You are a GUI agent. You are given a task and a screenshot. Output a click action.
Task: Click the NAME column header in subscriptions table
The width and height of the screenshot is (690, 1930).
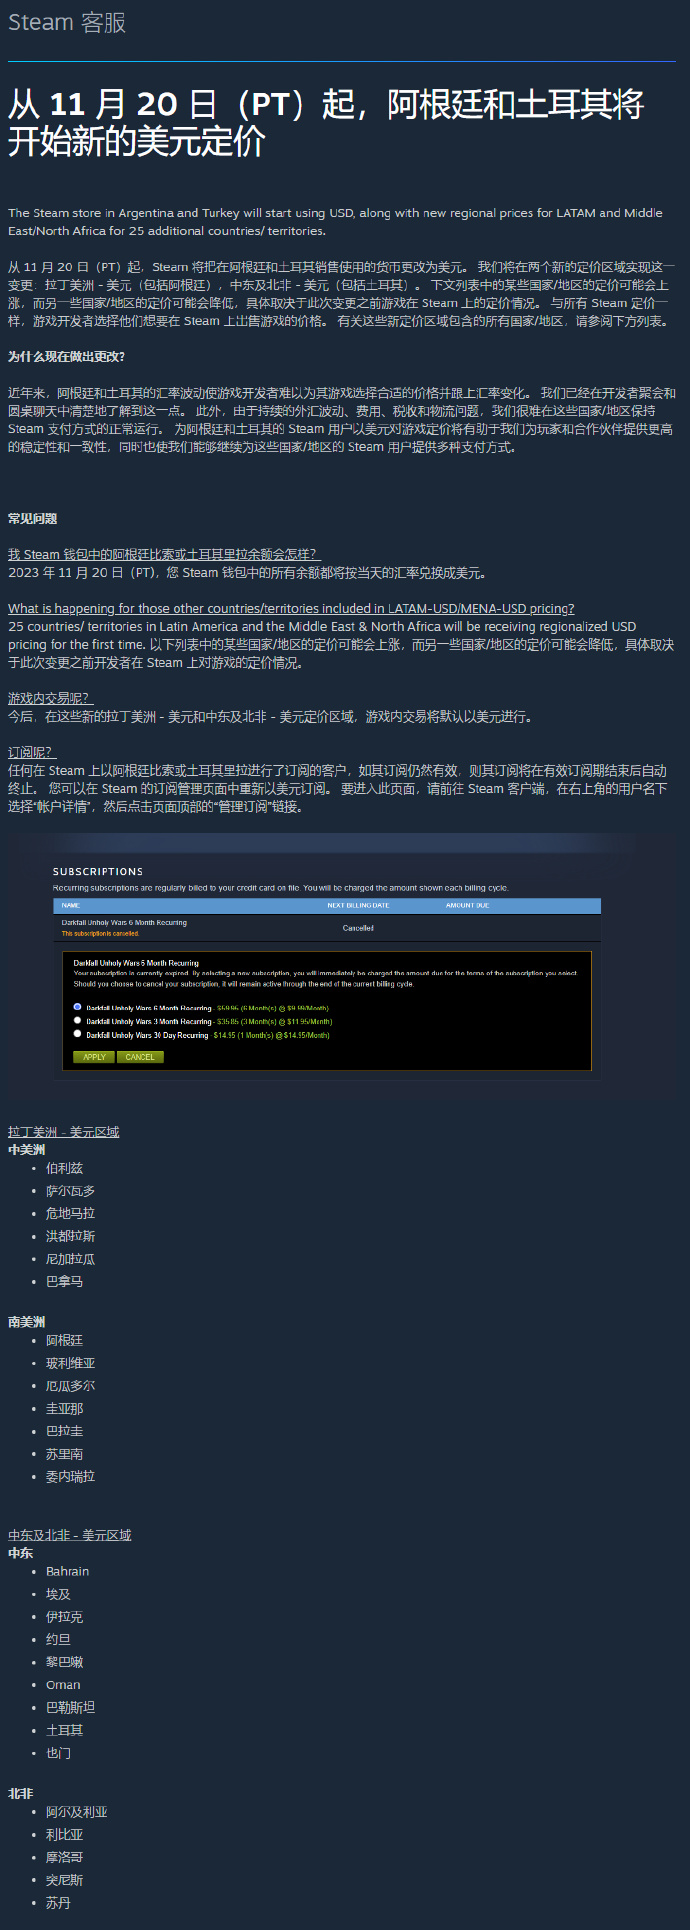pyautogui.click(x=71, y=905)
